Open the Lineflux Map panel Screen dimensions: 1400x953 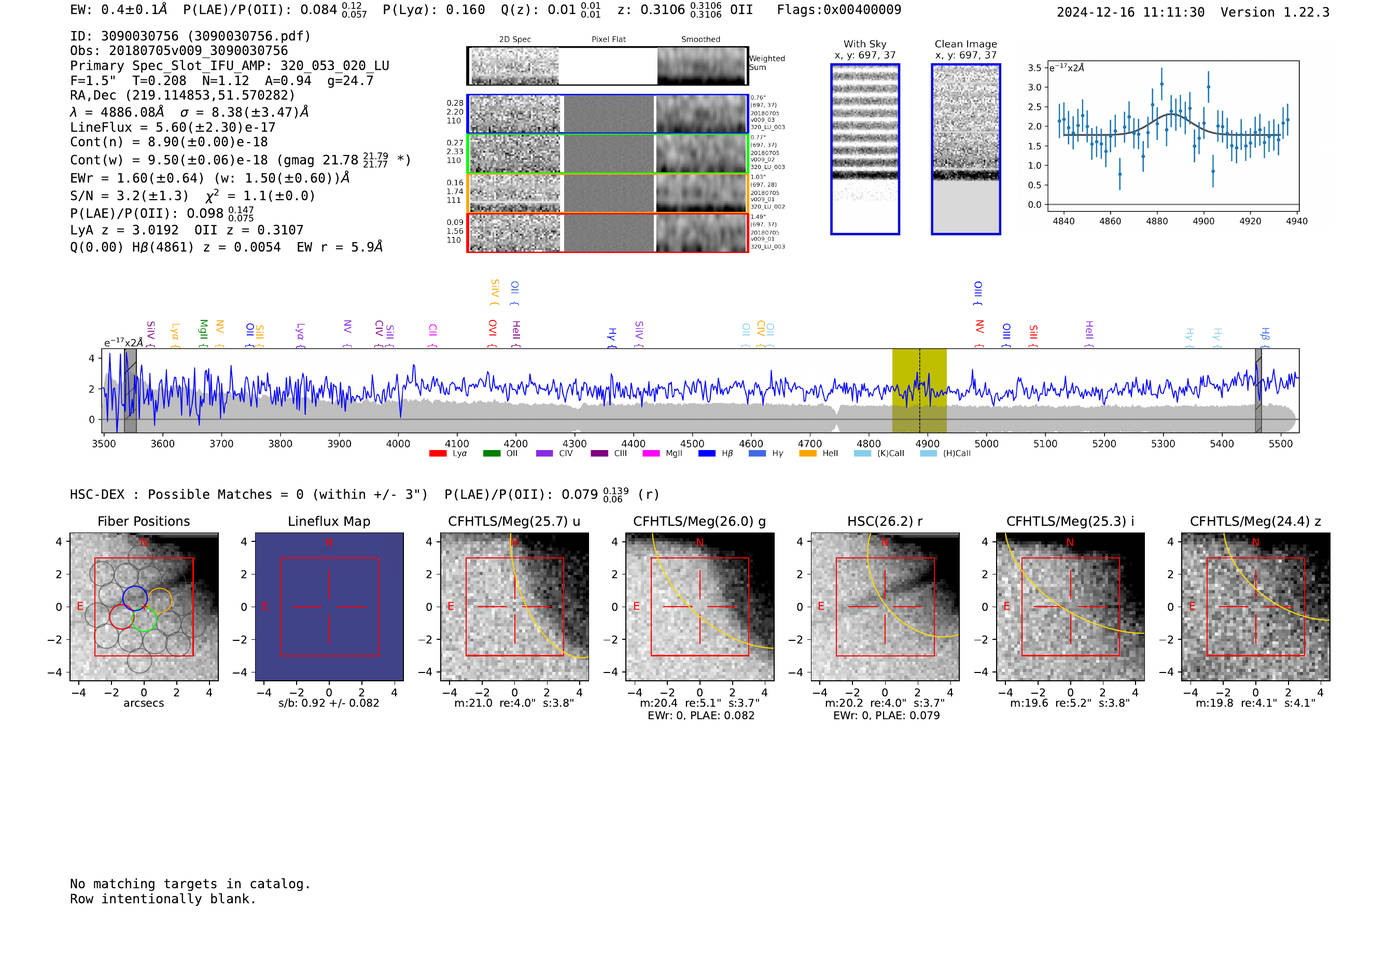click(x=329, y=607)
